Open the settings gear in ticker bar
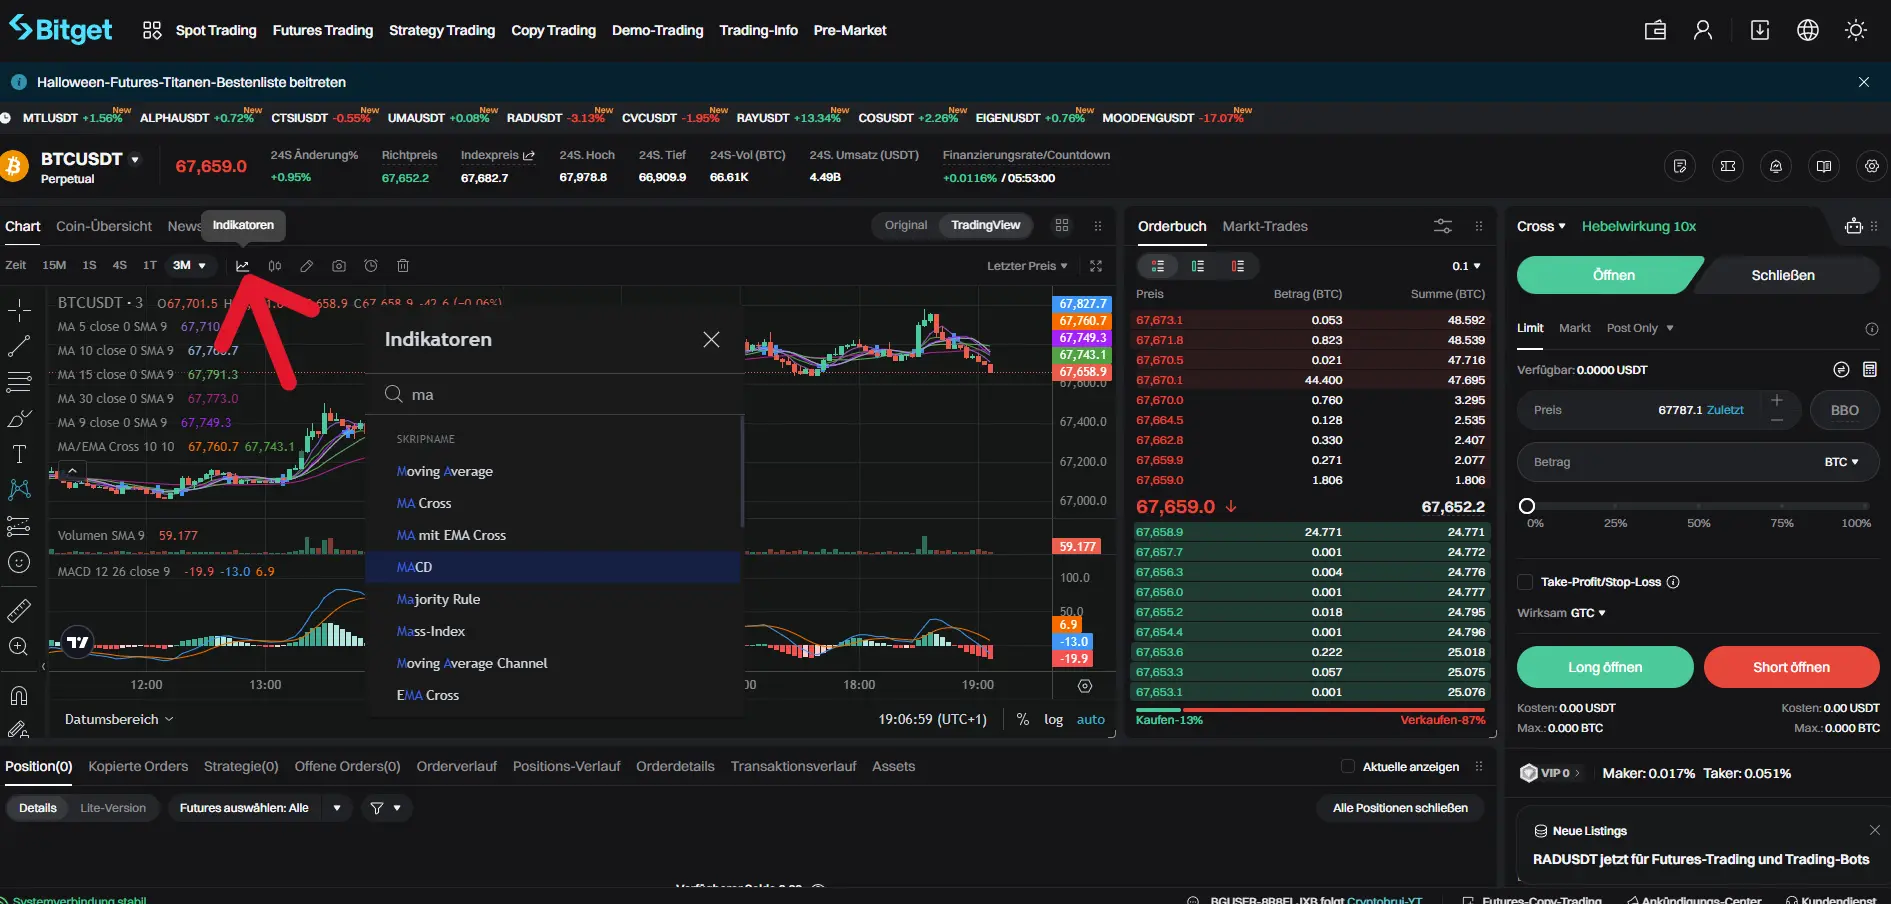 click(1872, 166)
